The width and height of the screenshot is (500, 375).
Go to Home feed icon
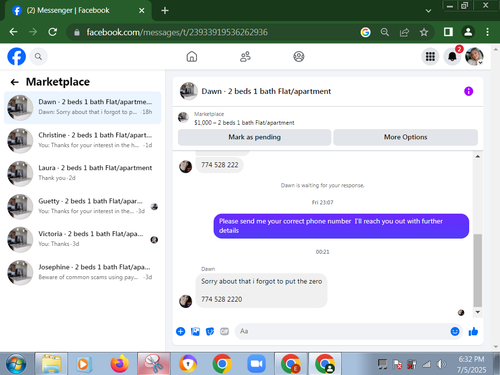click(x=192, y=57)
